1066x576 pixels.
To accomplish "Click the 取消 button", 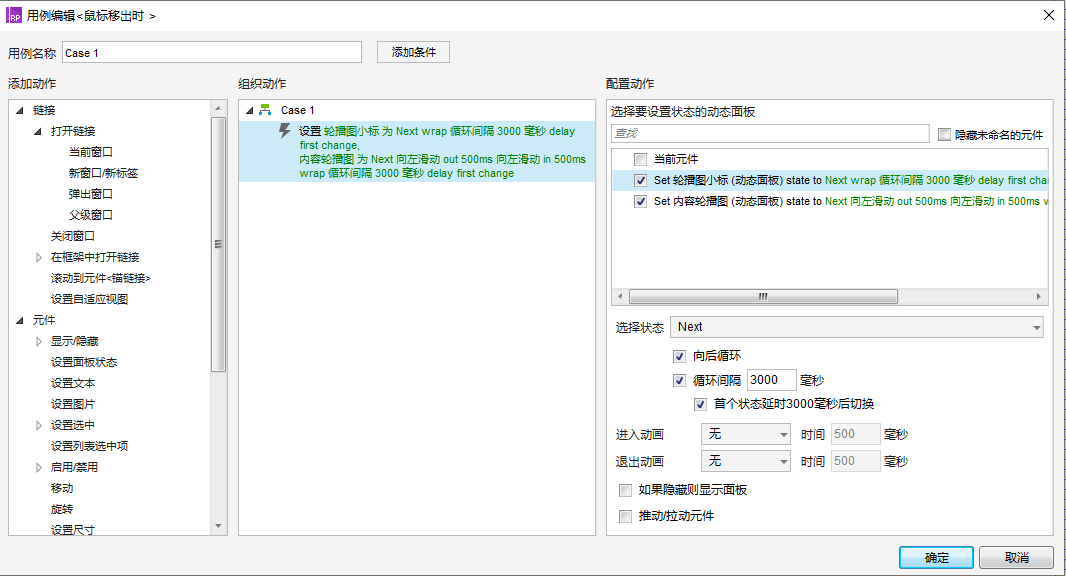I will coord(1016,558).
